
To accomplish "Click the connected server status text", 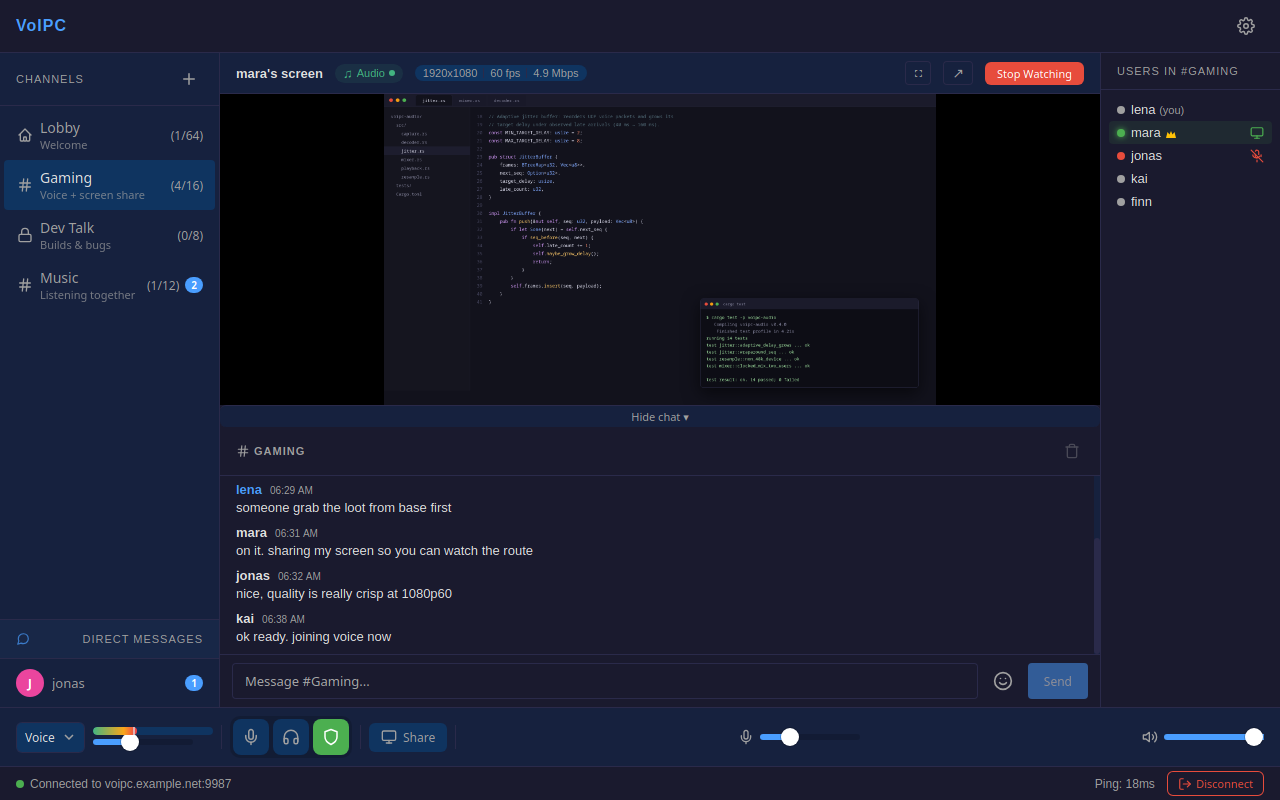I will 131,784.
